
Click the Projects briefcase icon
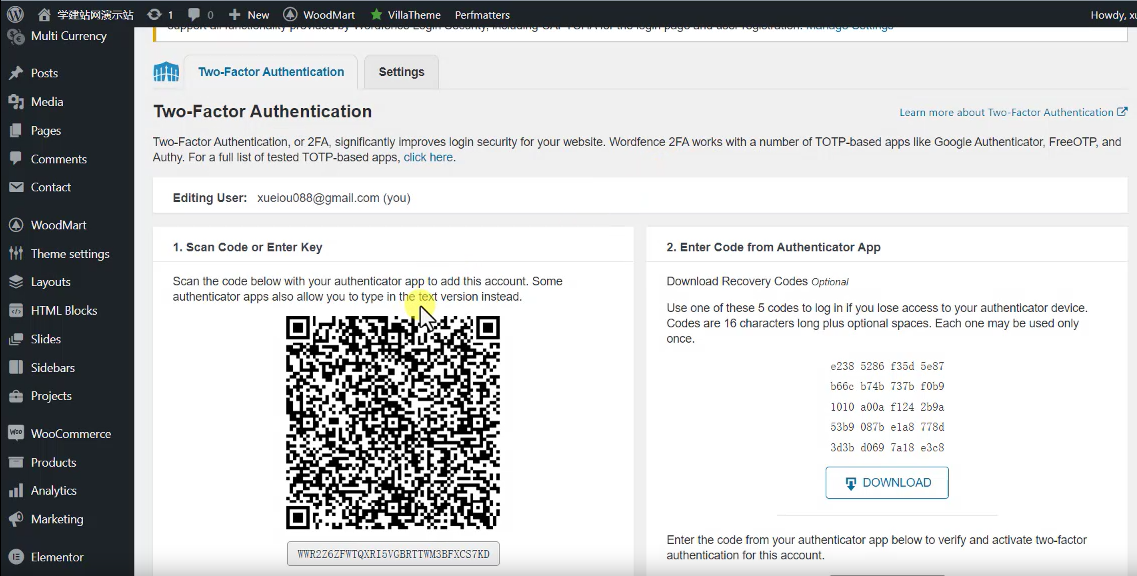pos(15,396)
